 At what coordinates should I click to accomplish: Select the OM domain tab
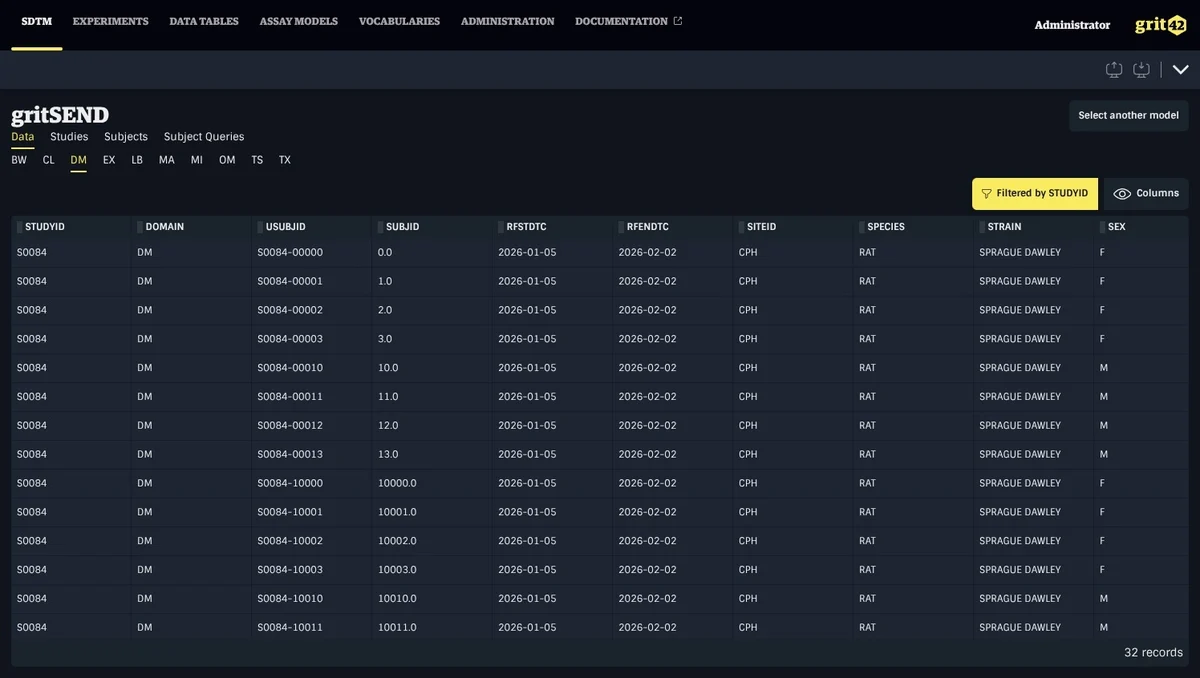pos(227,160)
